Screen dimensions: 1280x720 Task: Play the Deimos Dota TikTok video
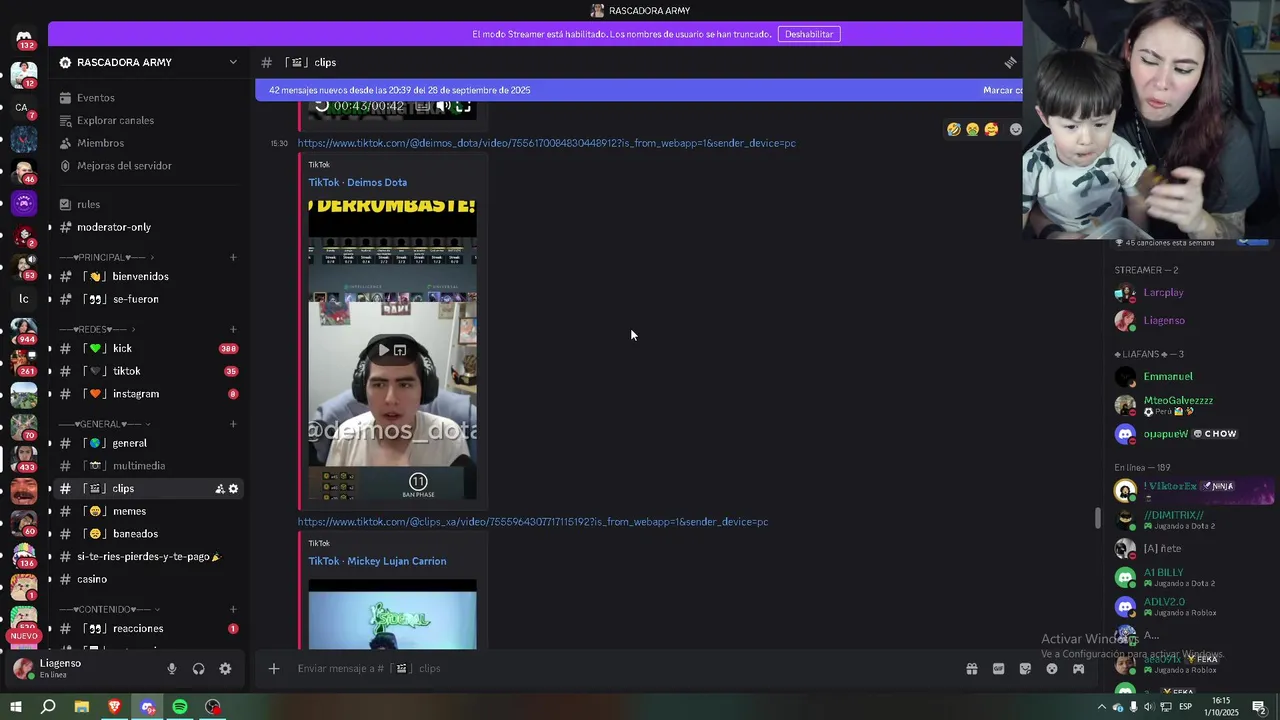383,350
